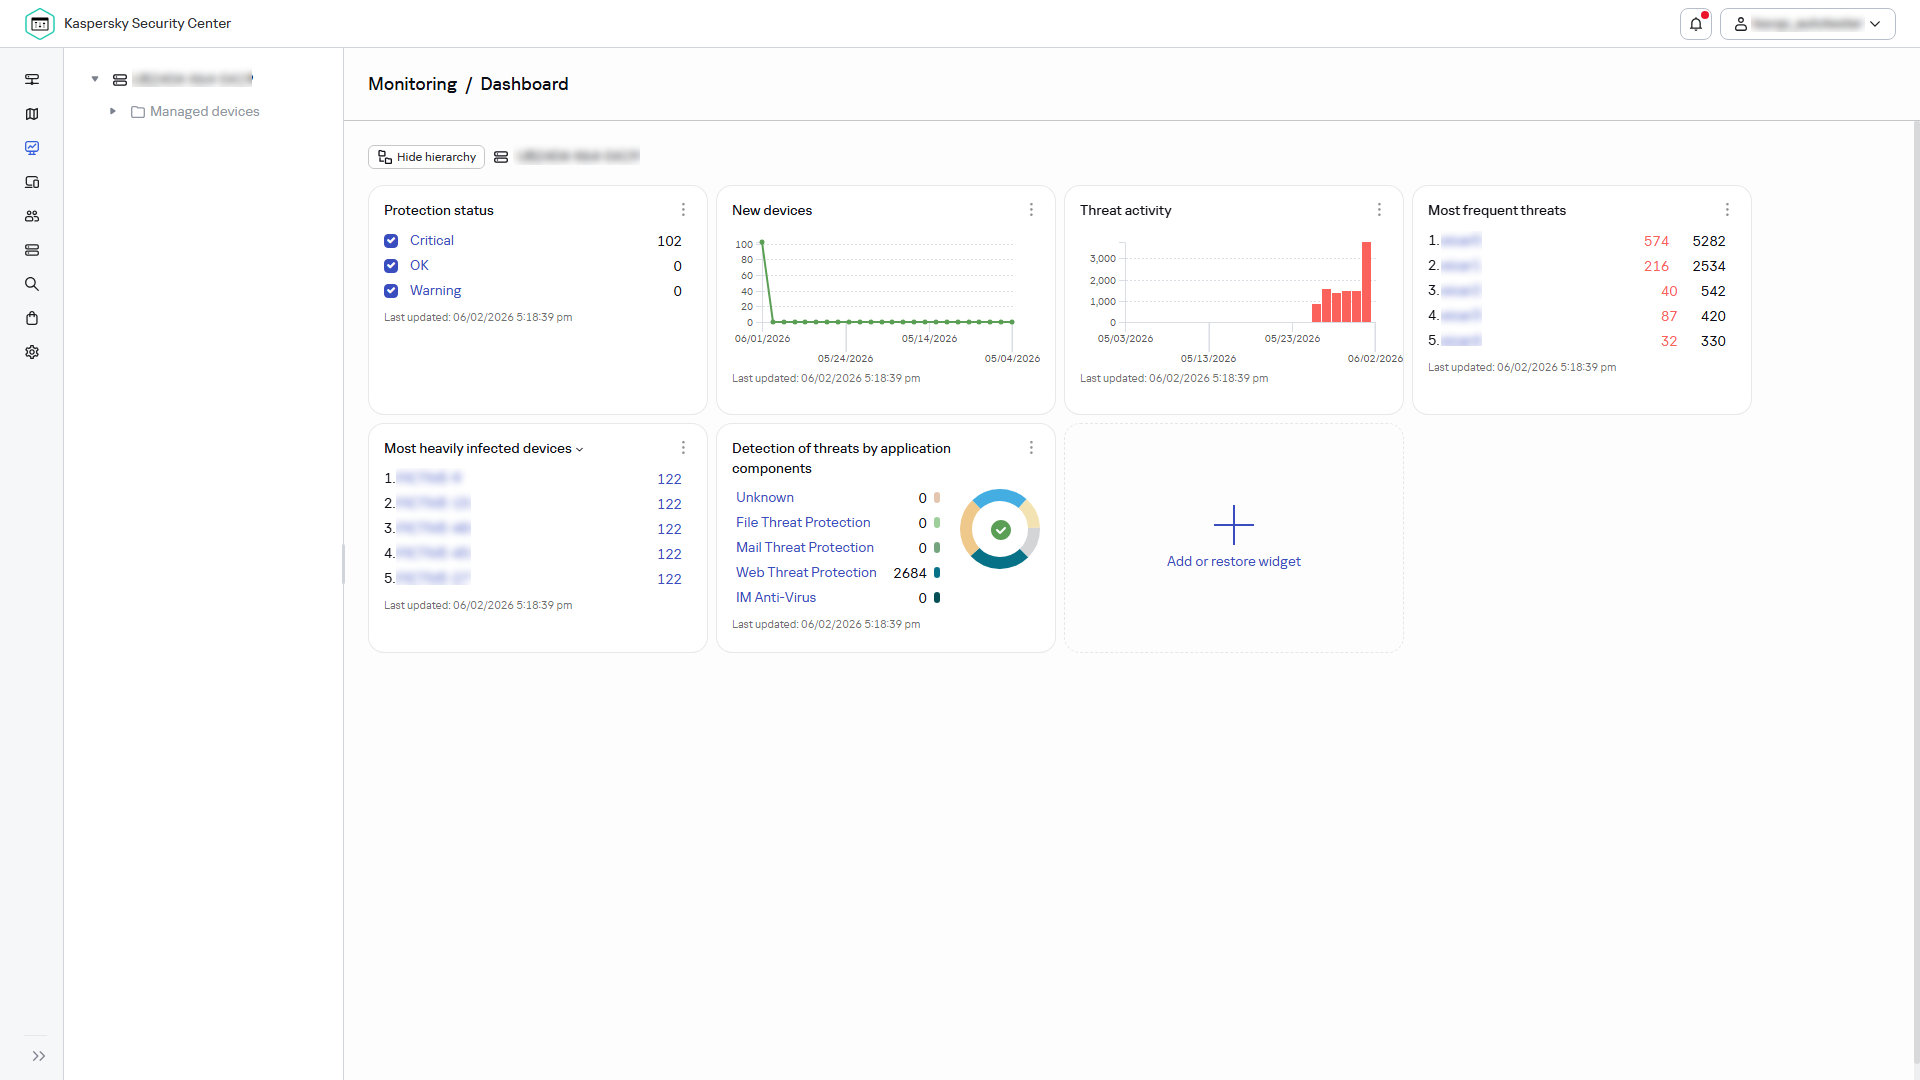Image resolution: width=1920 pixels, height=1080 pixels.
Task: Open the marketplace bag sidebar icon
Action: [x=32, y=318]
